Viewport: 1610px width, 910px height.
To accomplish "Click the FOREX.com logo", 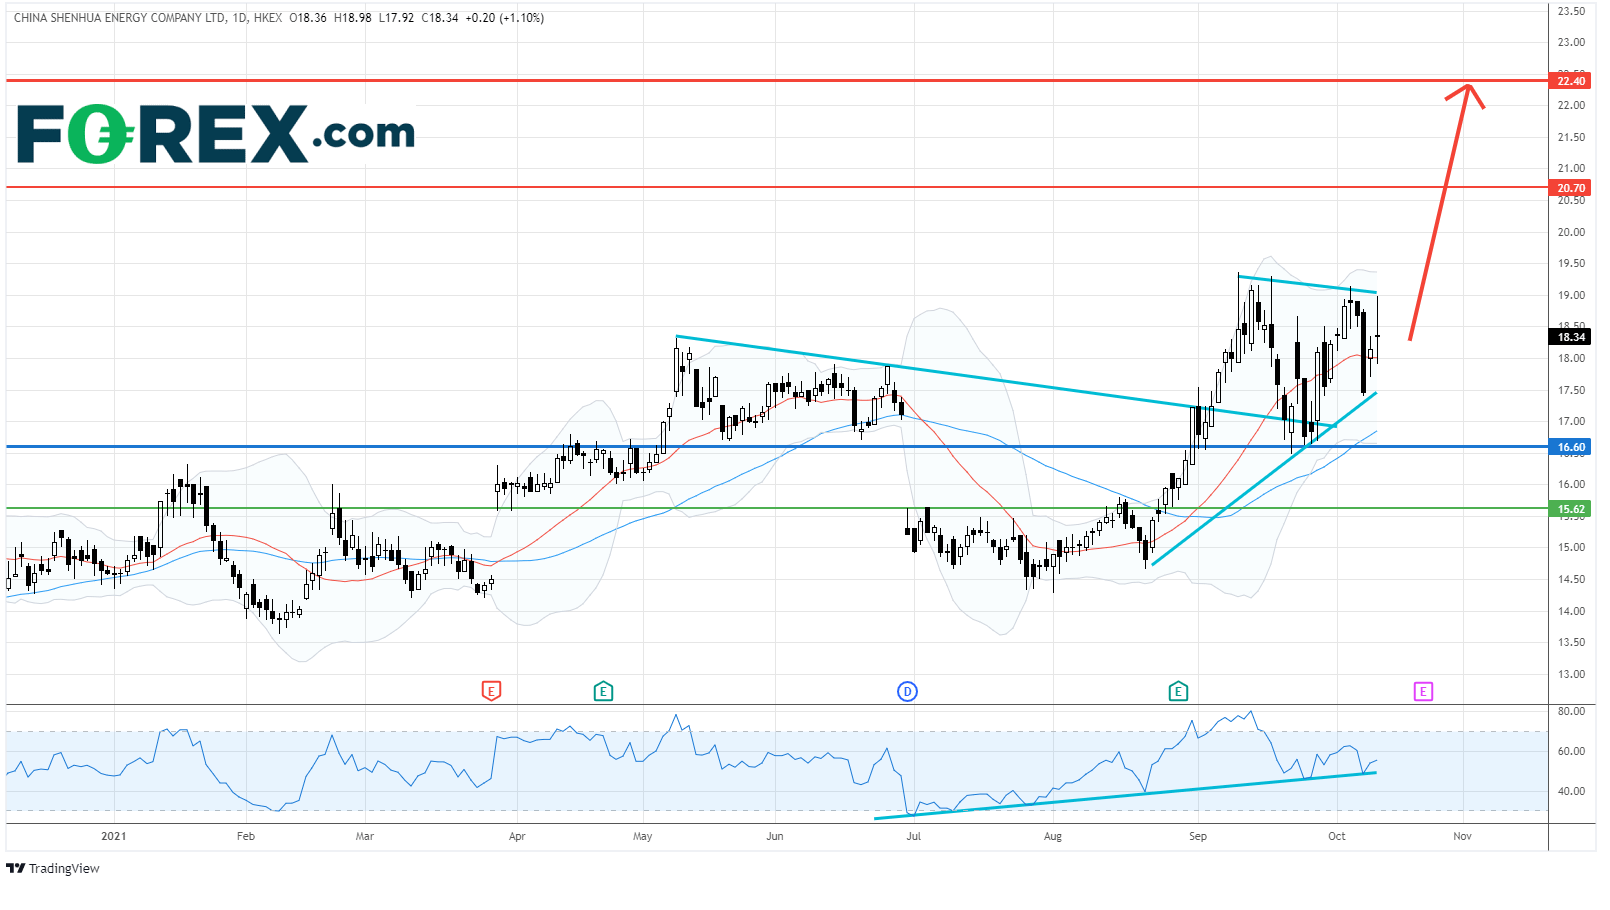I will [216, 134].
